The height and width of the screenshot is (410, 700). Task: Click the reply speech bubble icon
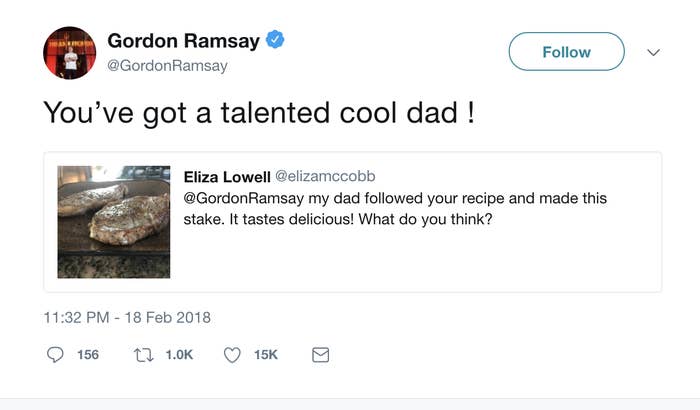click(53, 355)
